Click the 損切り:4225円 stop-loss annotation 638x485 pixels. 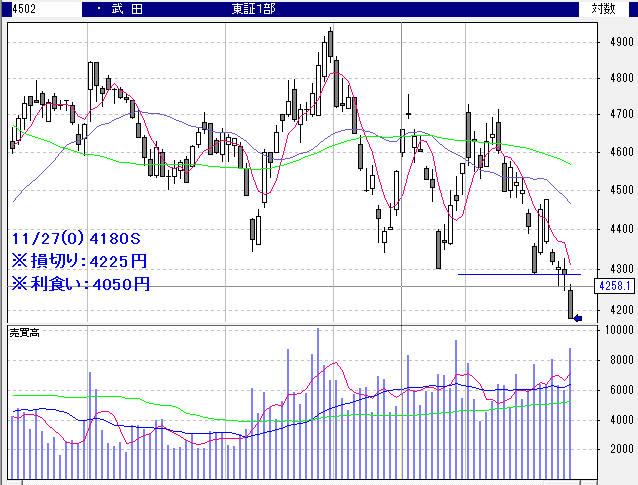pyautogui.click(x=80, y=261)
